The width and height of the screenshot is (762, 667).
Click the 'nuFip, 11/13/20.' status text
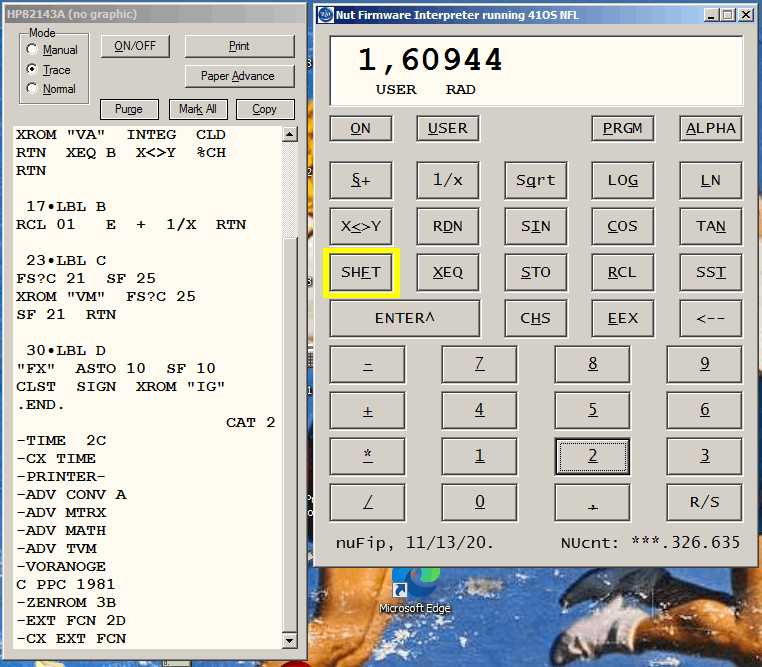[415, 543]
